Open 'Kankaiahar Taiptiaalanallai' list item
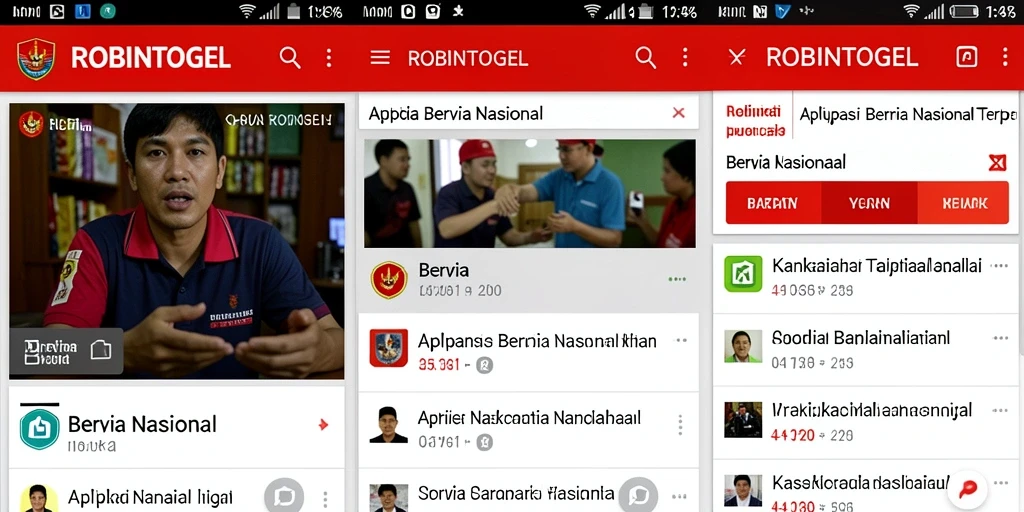 (865, 278)
